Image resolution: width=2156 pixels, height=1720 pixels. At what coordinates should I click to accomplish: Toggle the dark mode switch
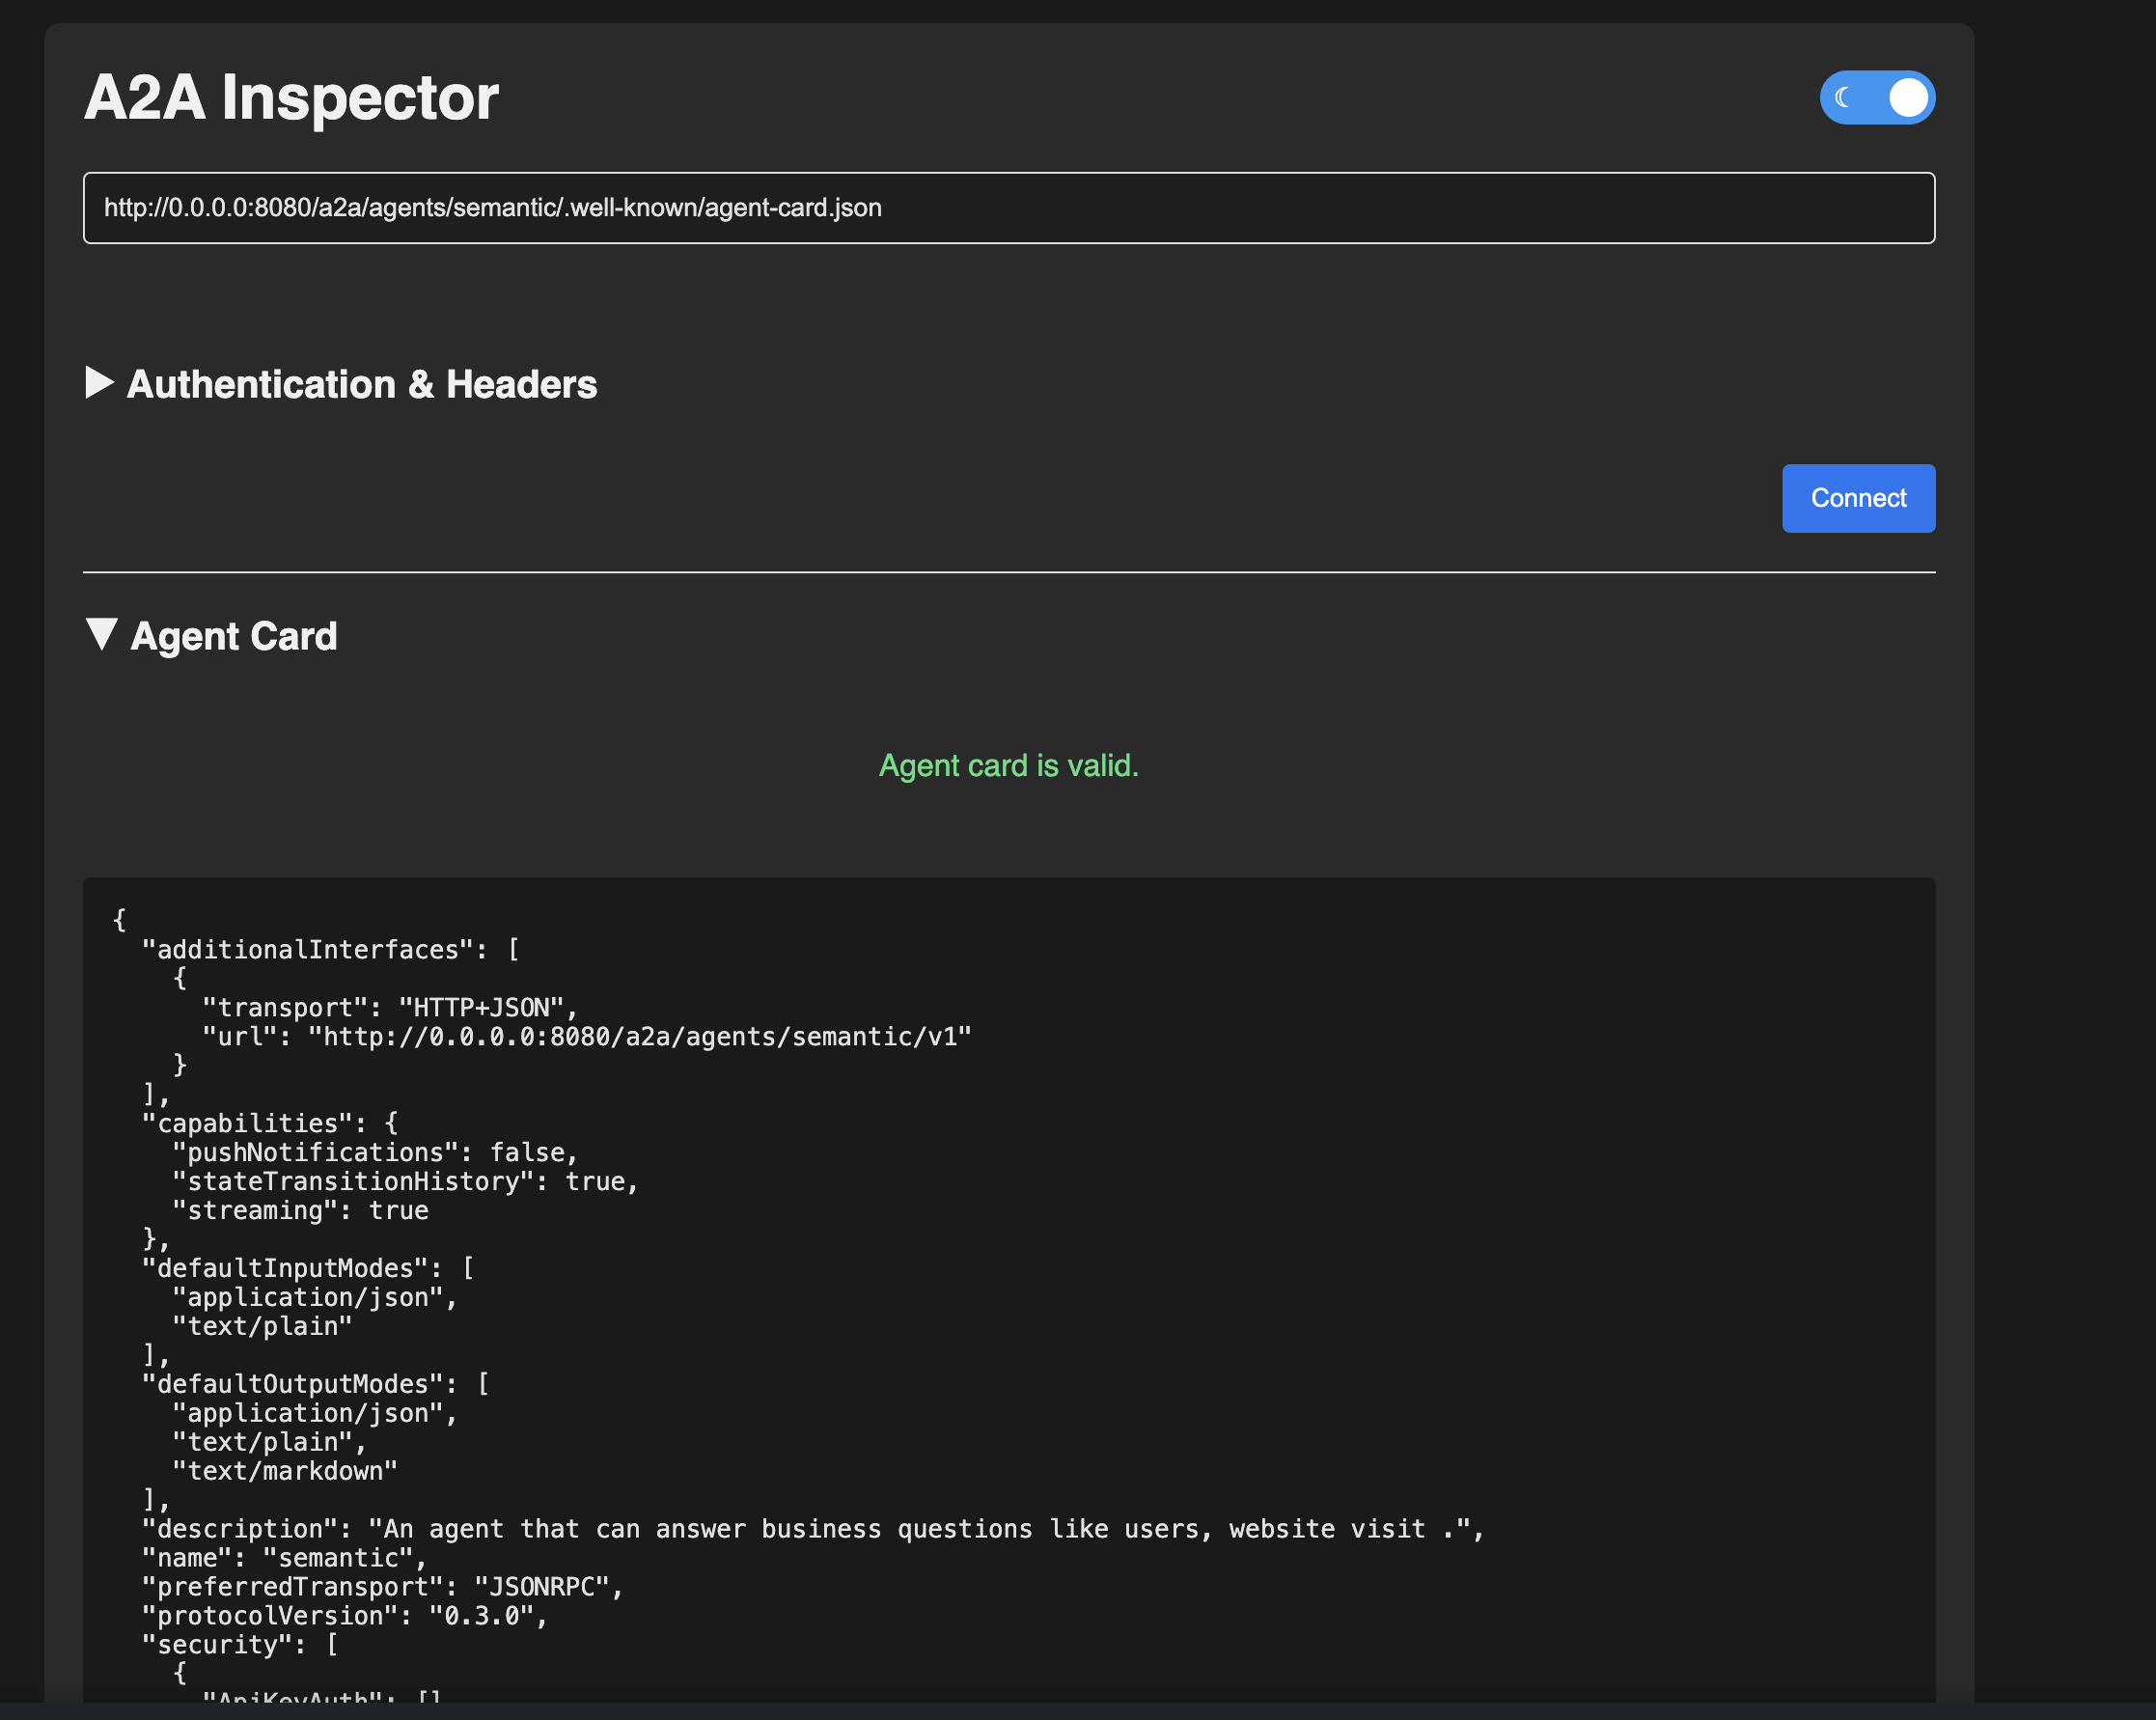click(x=1876, y=98)
